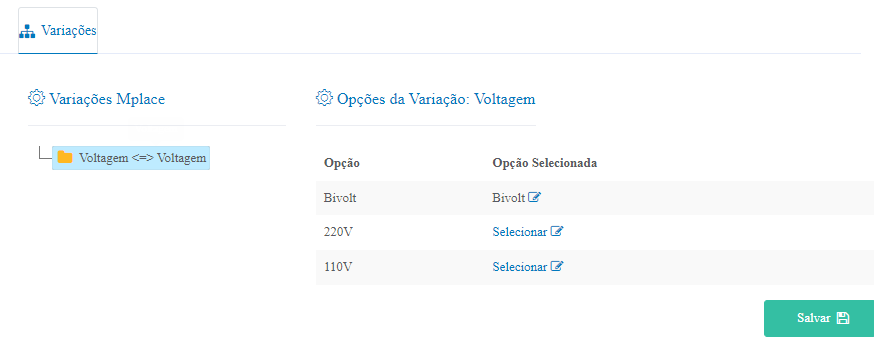Save changes with the Salvar button
Viewport: 874px width, 361px height.
point(819,318)
